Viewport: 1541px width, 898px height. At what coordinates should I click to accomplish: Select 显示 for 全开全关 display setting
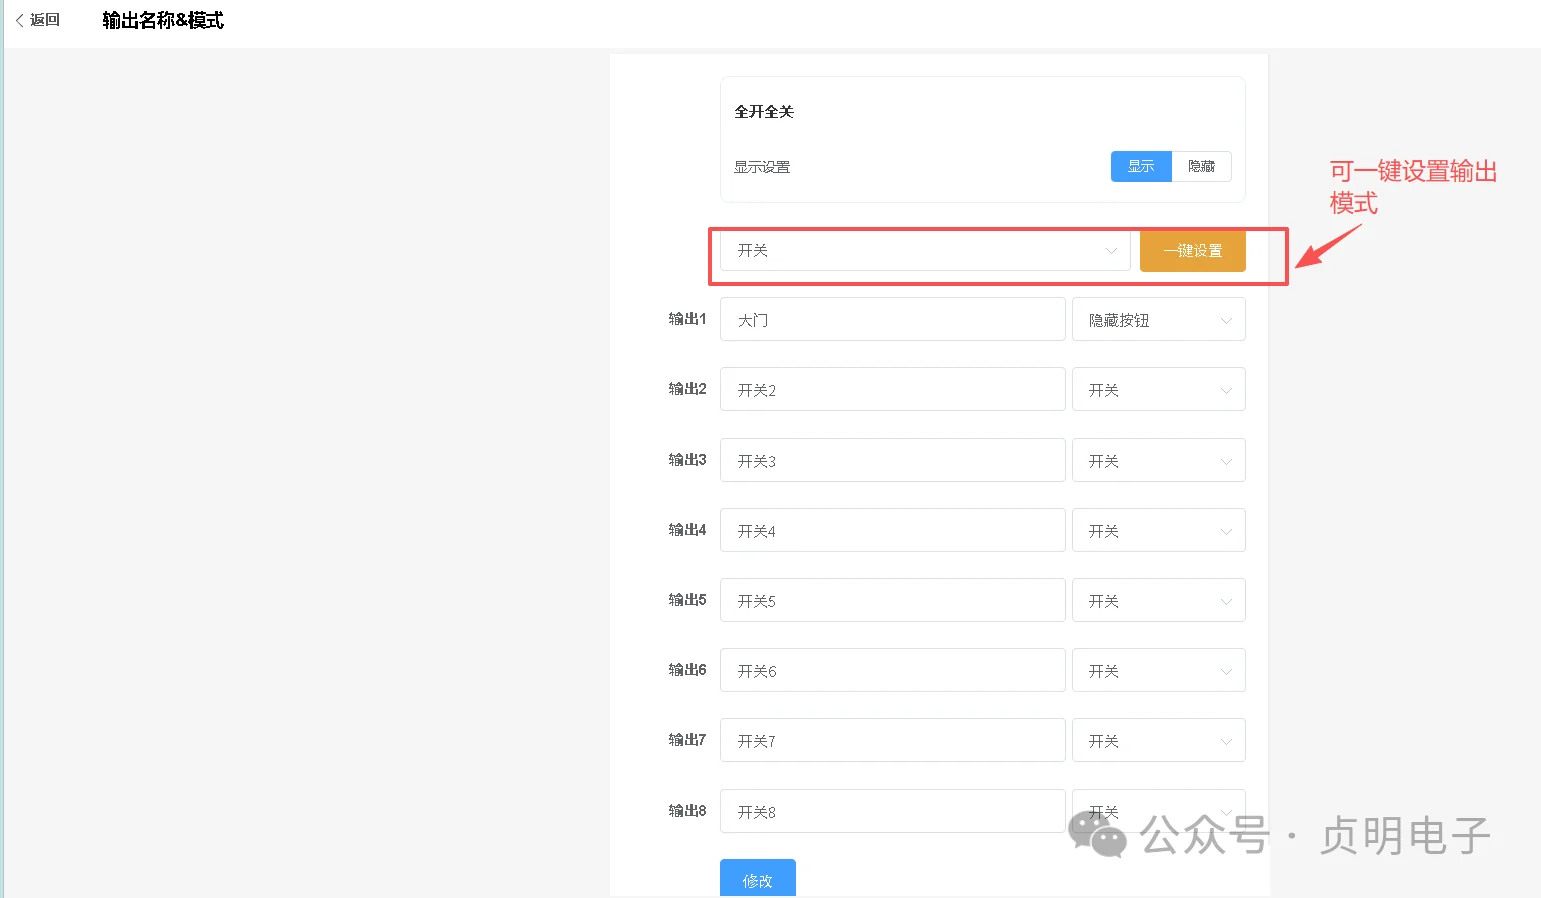coord(1141,167)
